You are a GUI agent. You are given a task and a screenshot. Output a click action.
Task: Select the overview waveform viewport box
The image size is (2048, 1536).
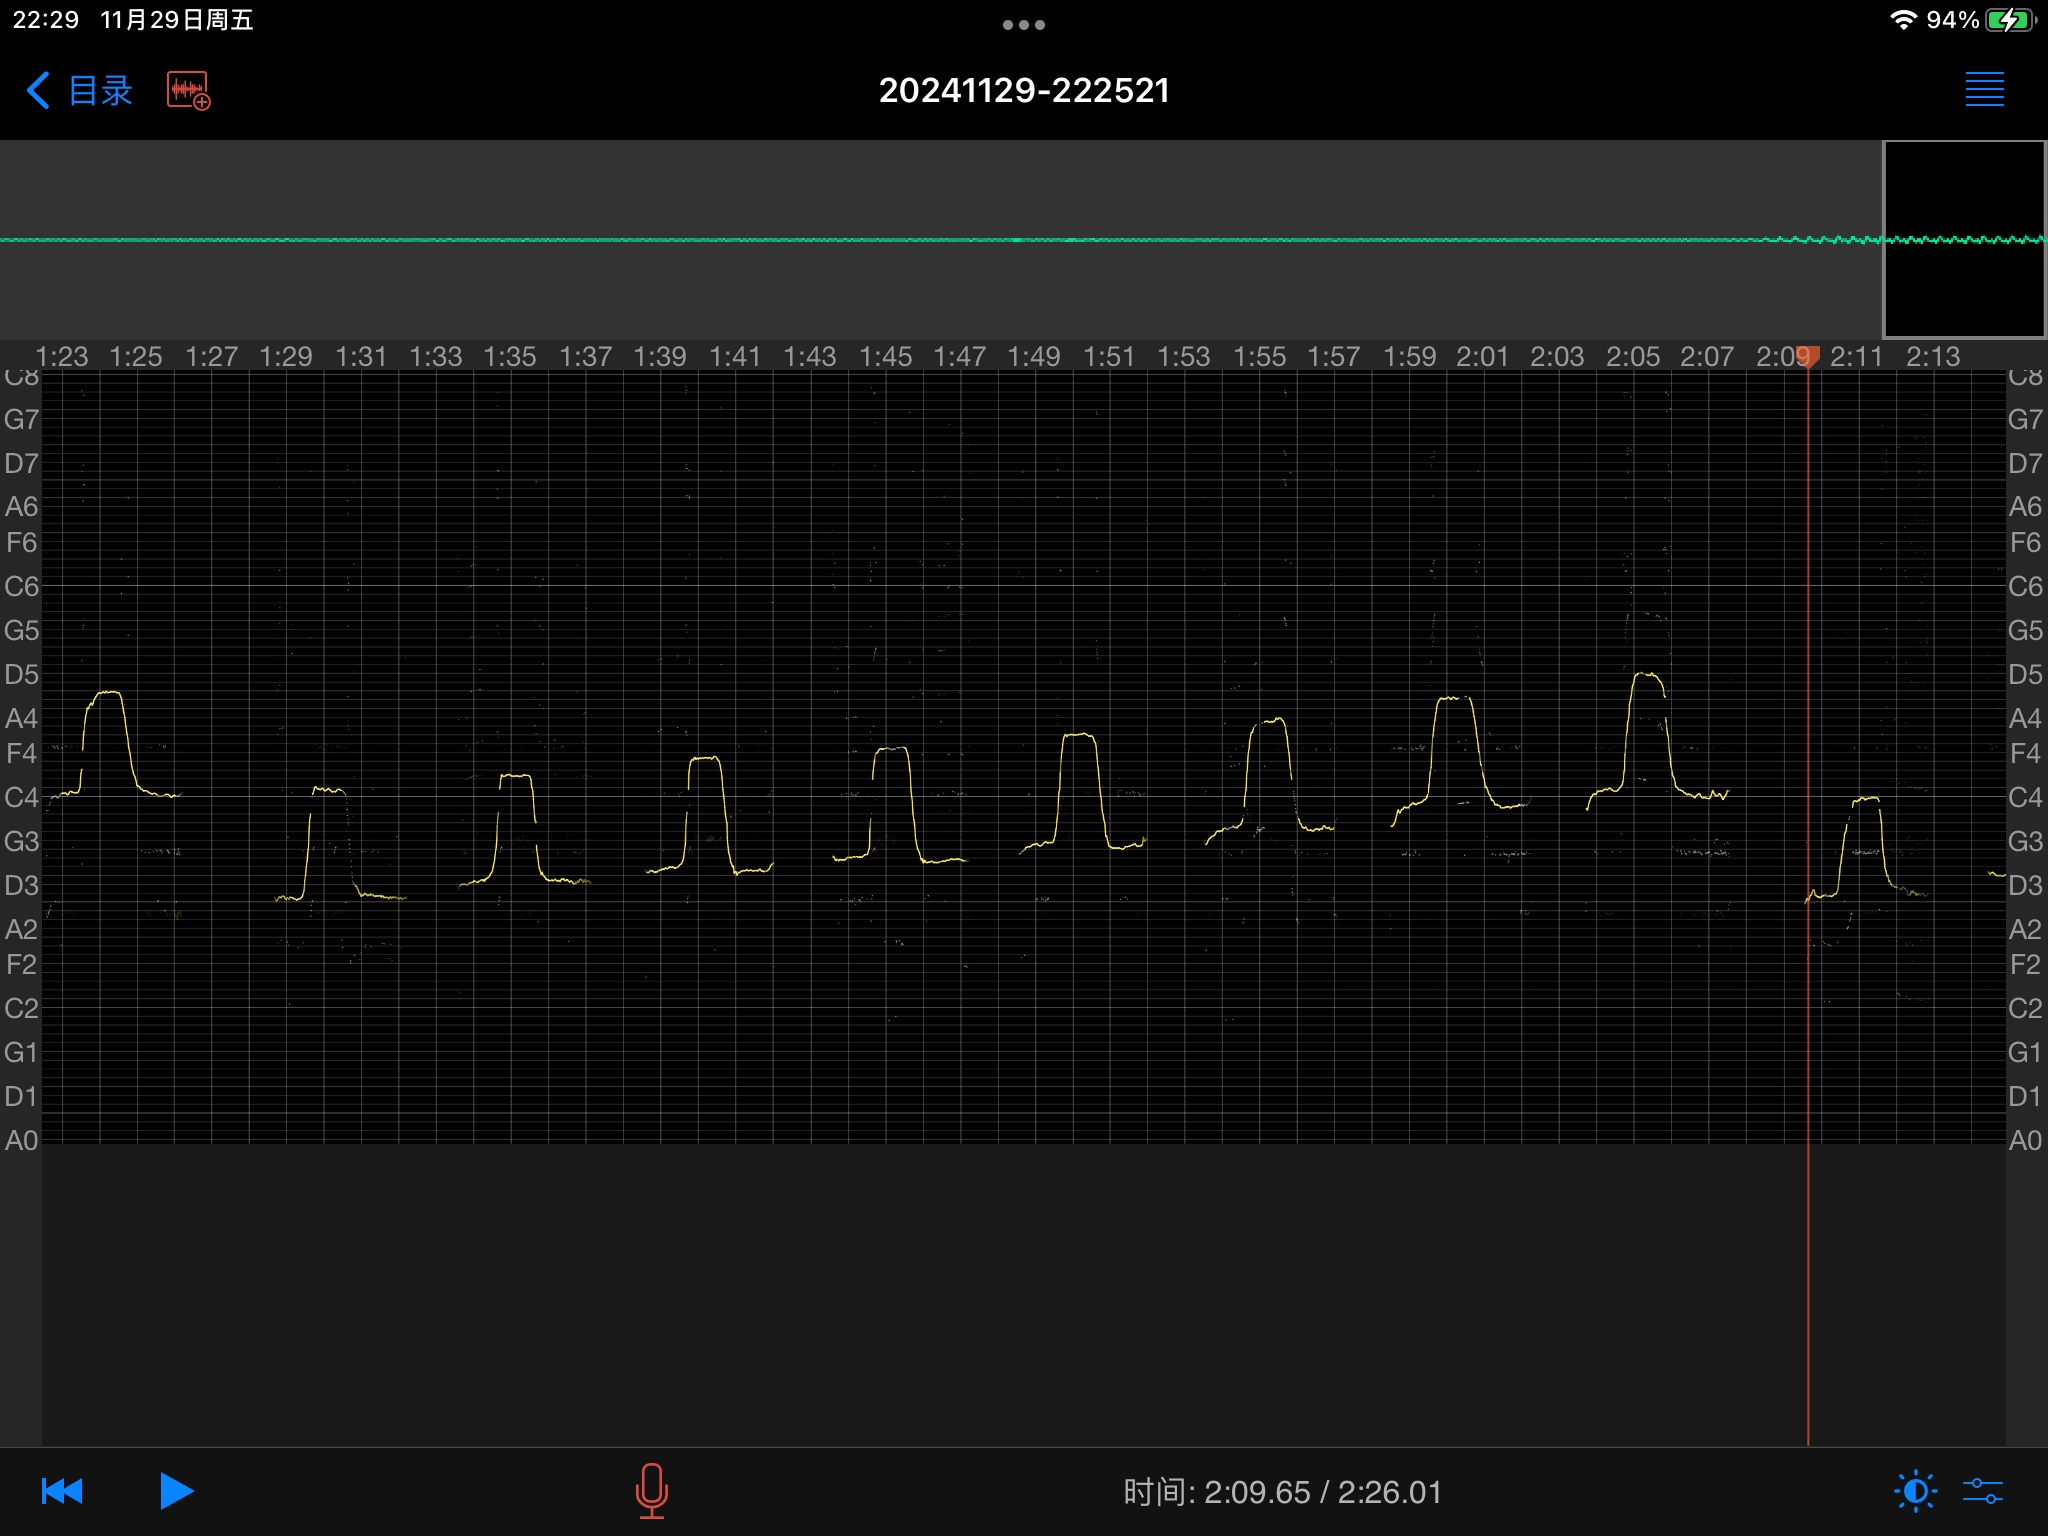point(1964,240)
